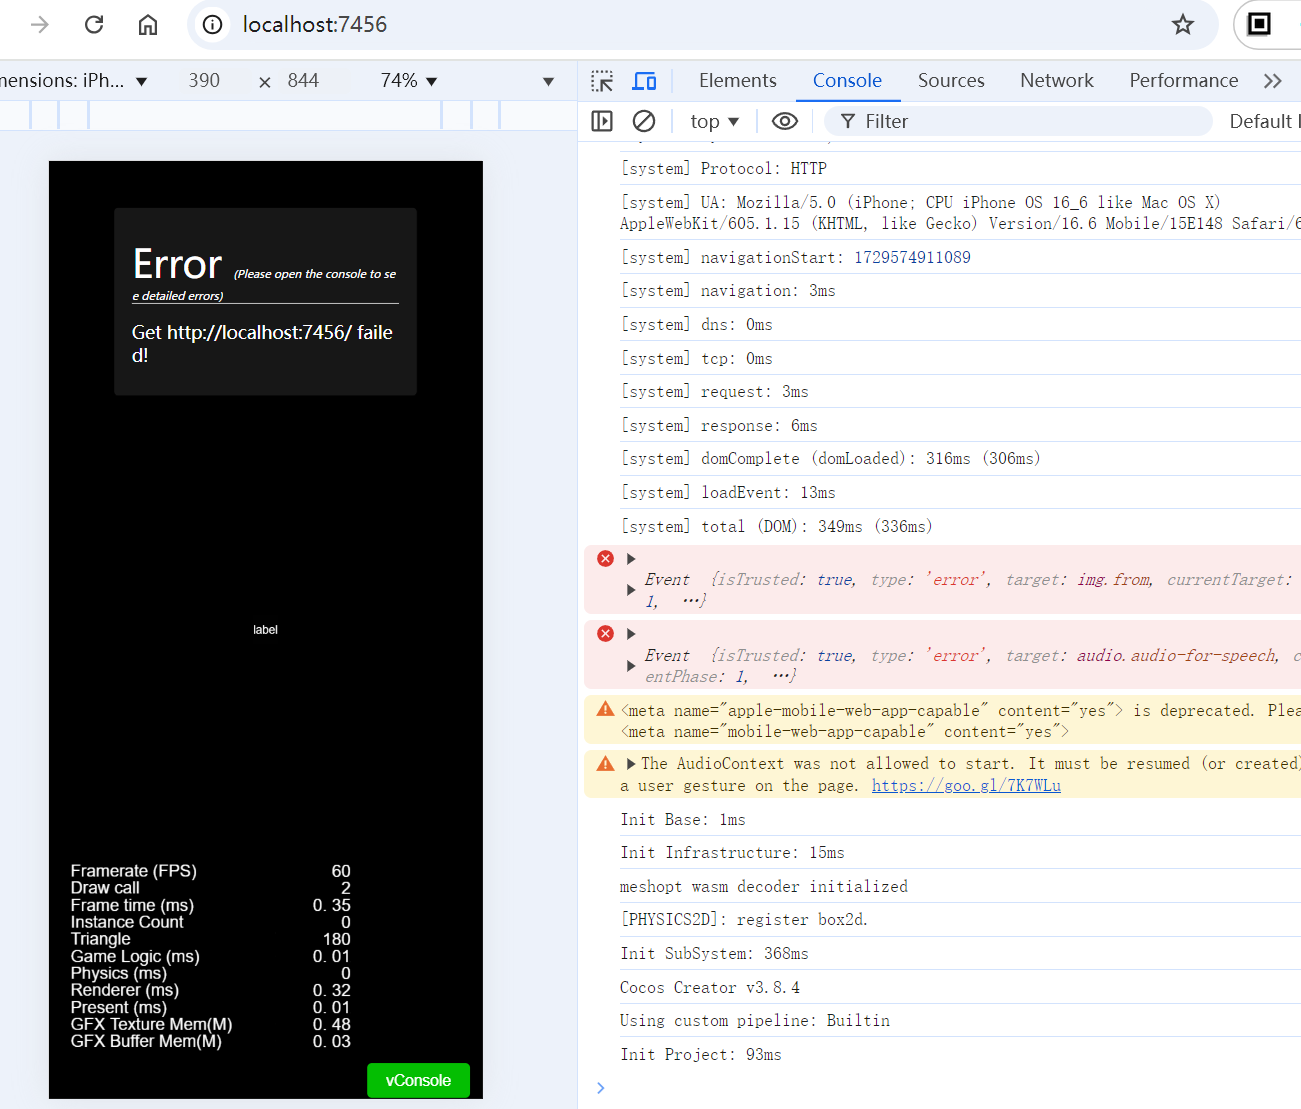
Task: Click the 'label' text in the game view
Action: pos(265,630)
